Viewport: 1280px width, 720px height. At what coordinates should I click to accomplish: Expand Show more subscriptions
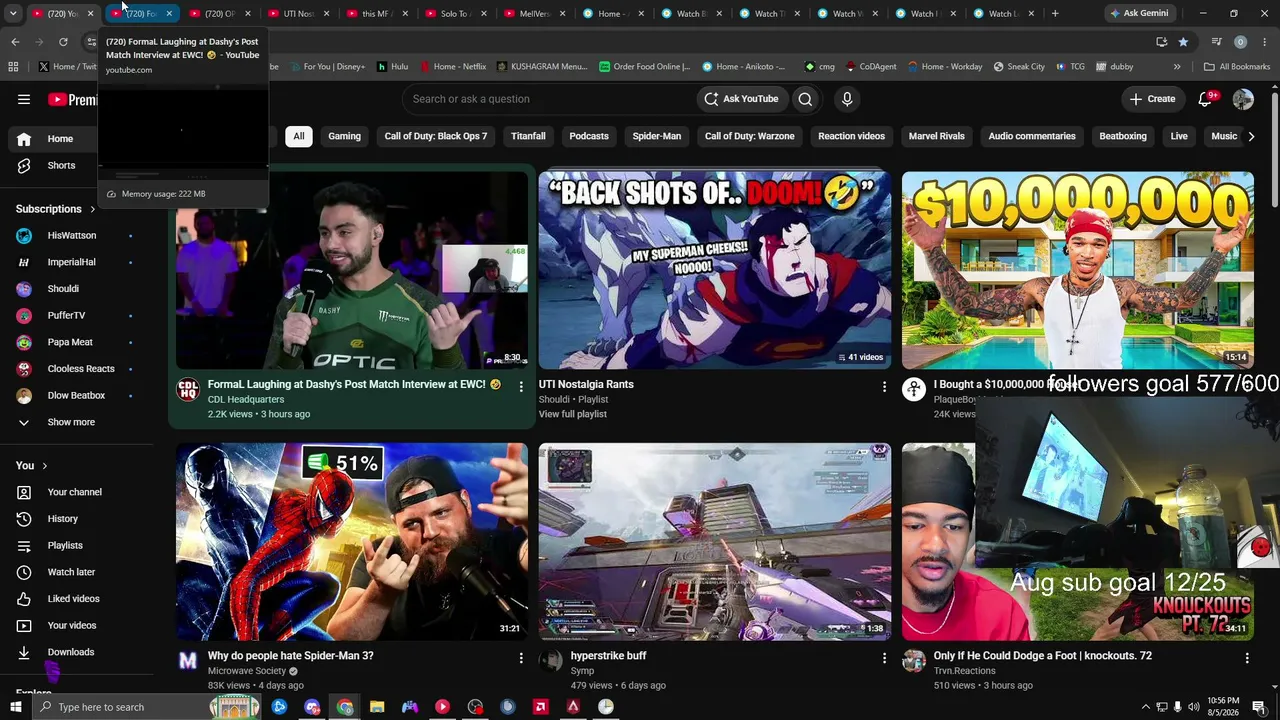point(71,422)
